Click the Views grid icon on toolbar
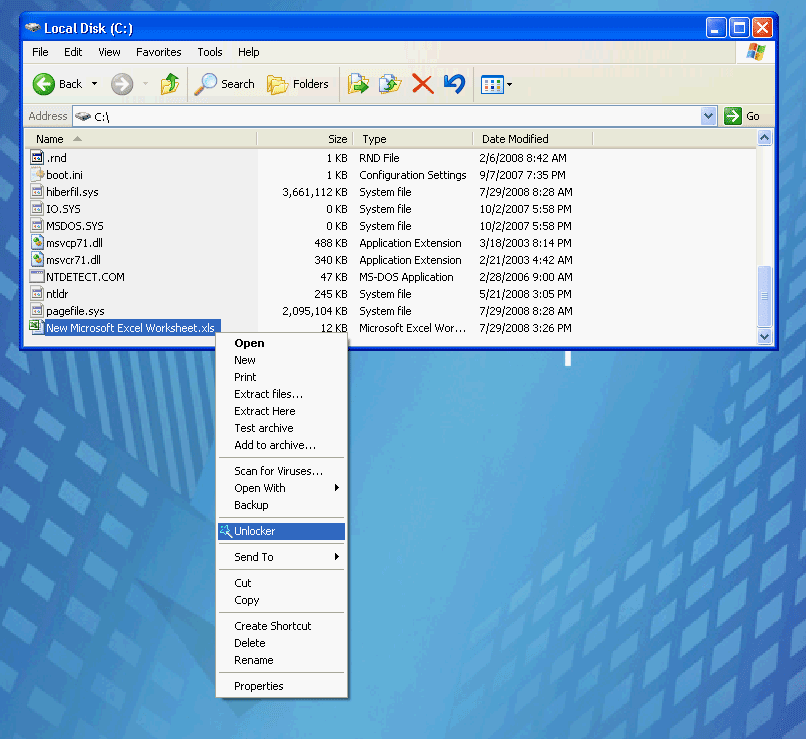This screenshot has height=739, width=806. click(x=491, y=84)
